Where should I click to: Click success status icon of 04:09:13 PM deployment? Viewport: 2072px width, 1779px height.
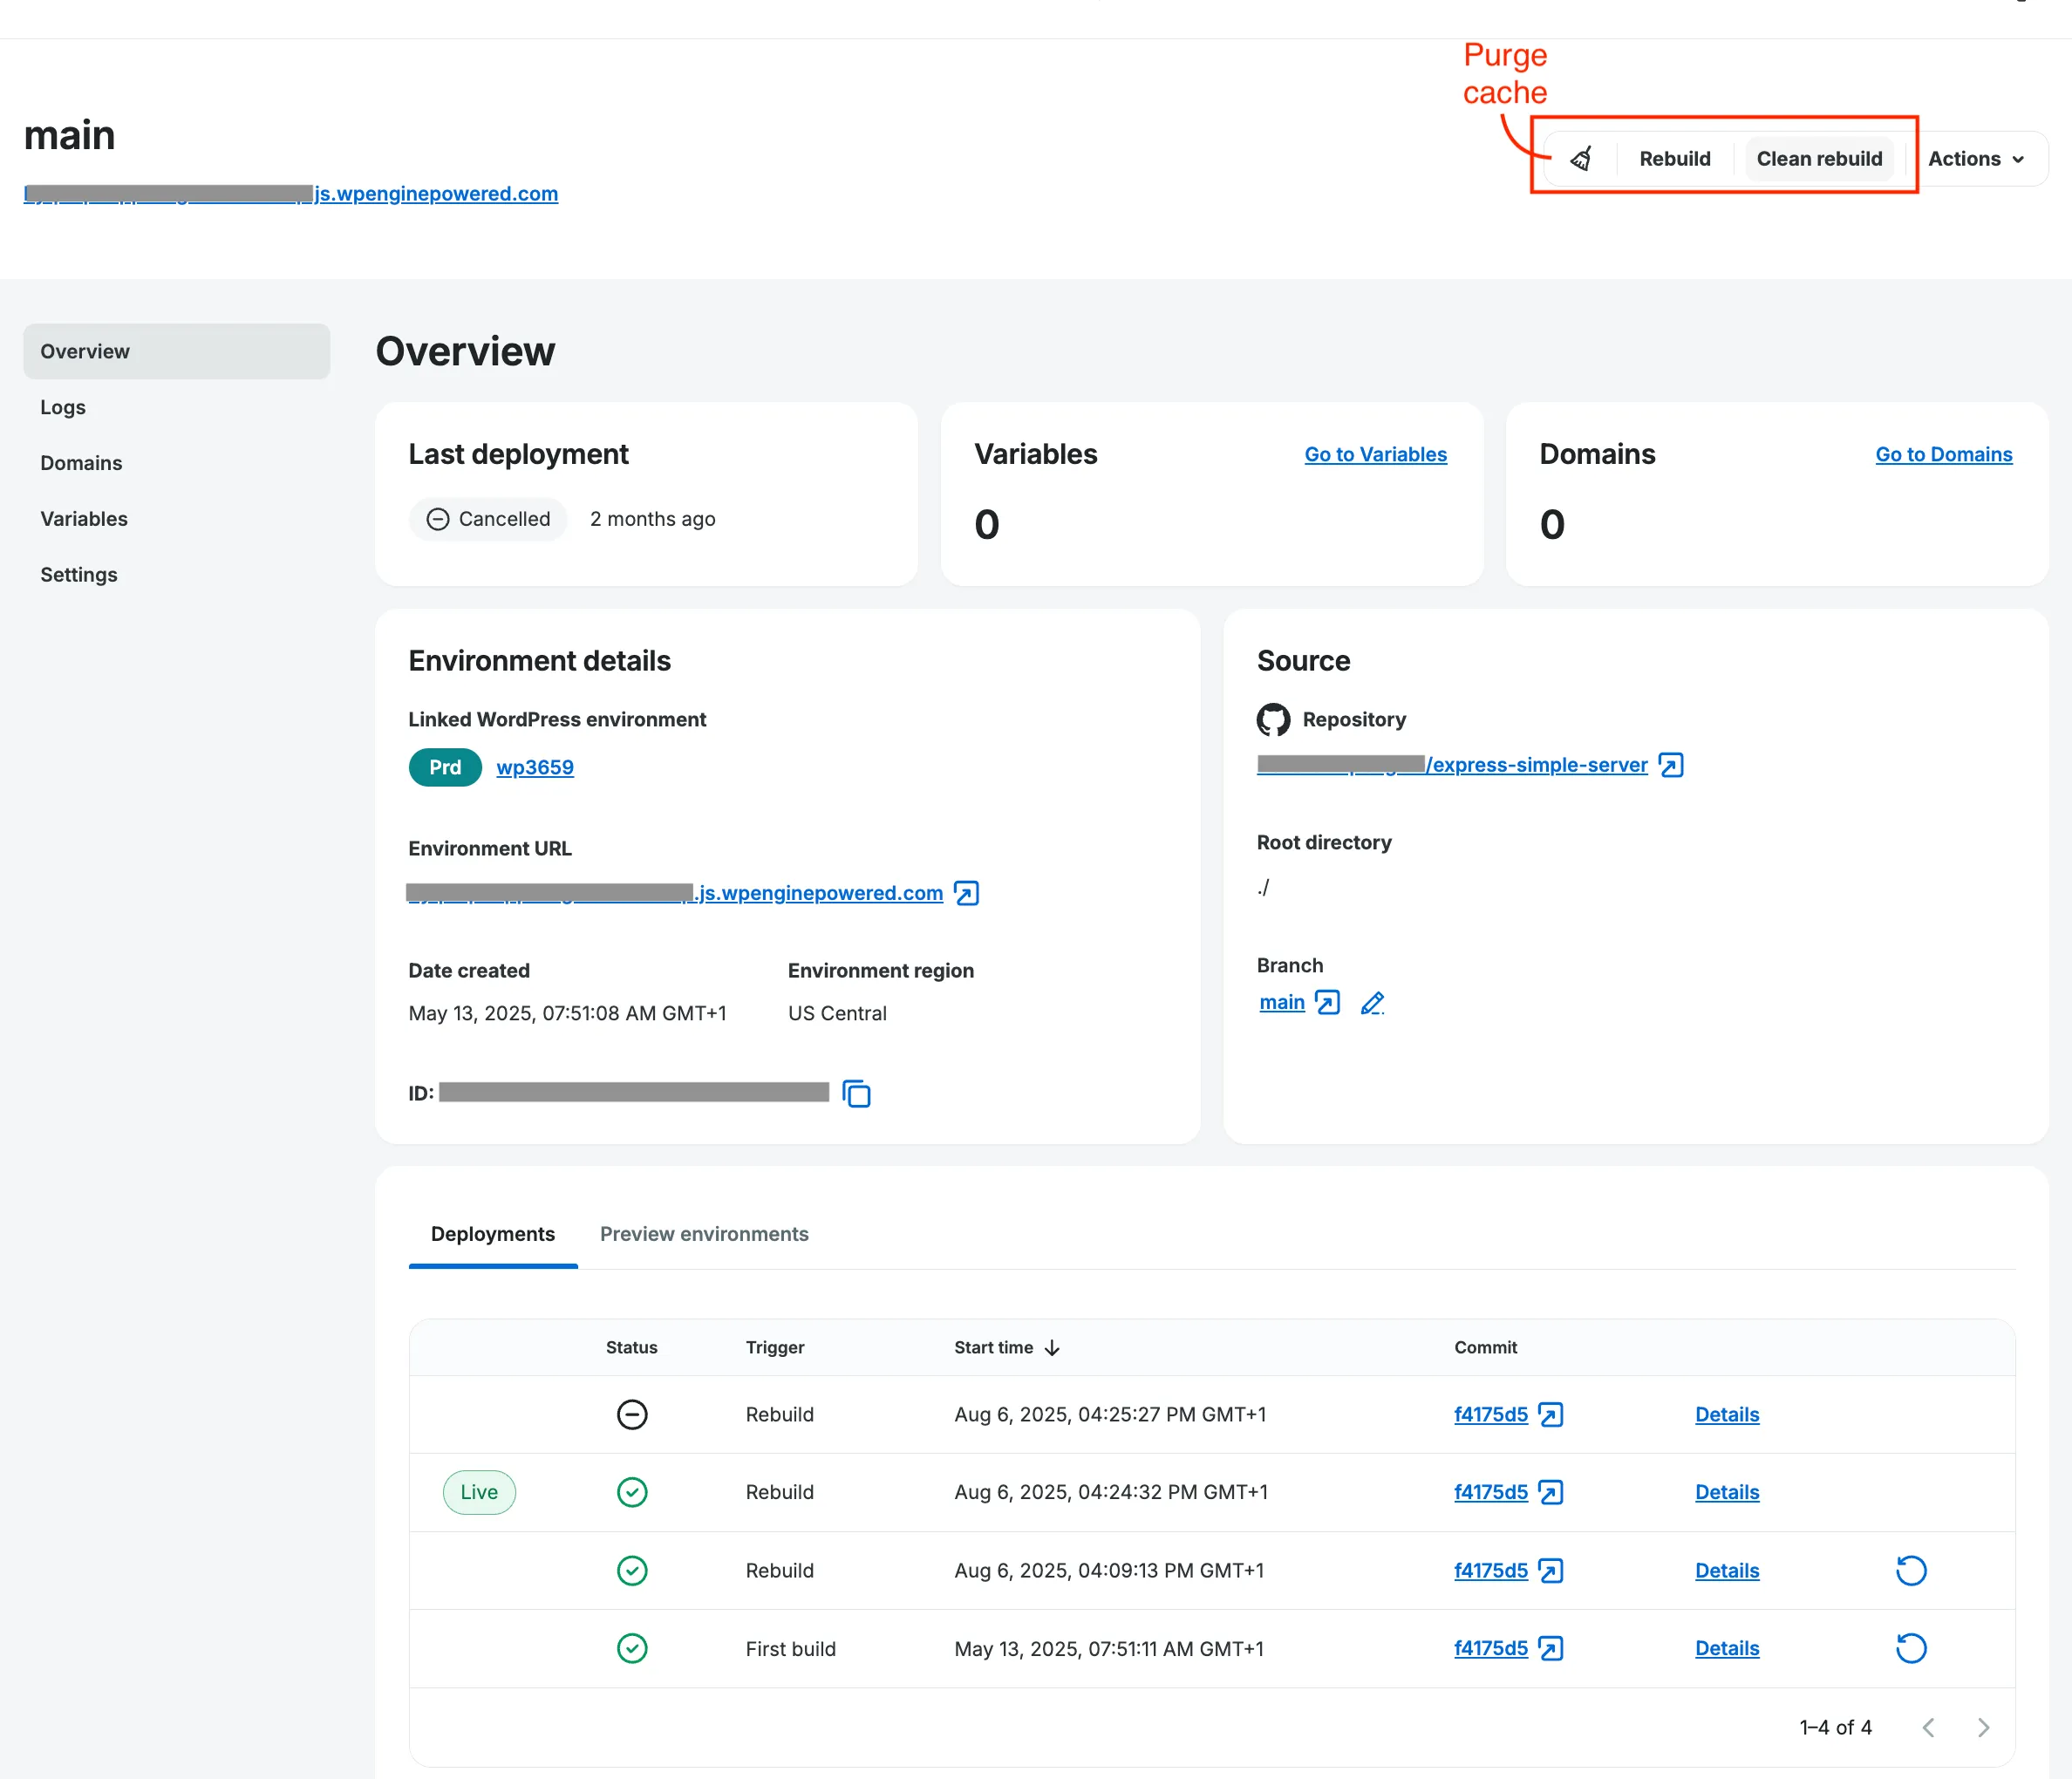632,1570
